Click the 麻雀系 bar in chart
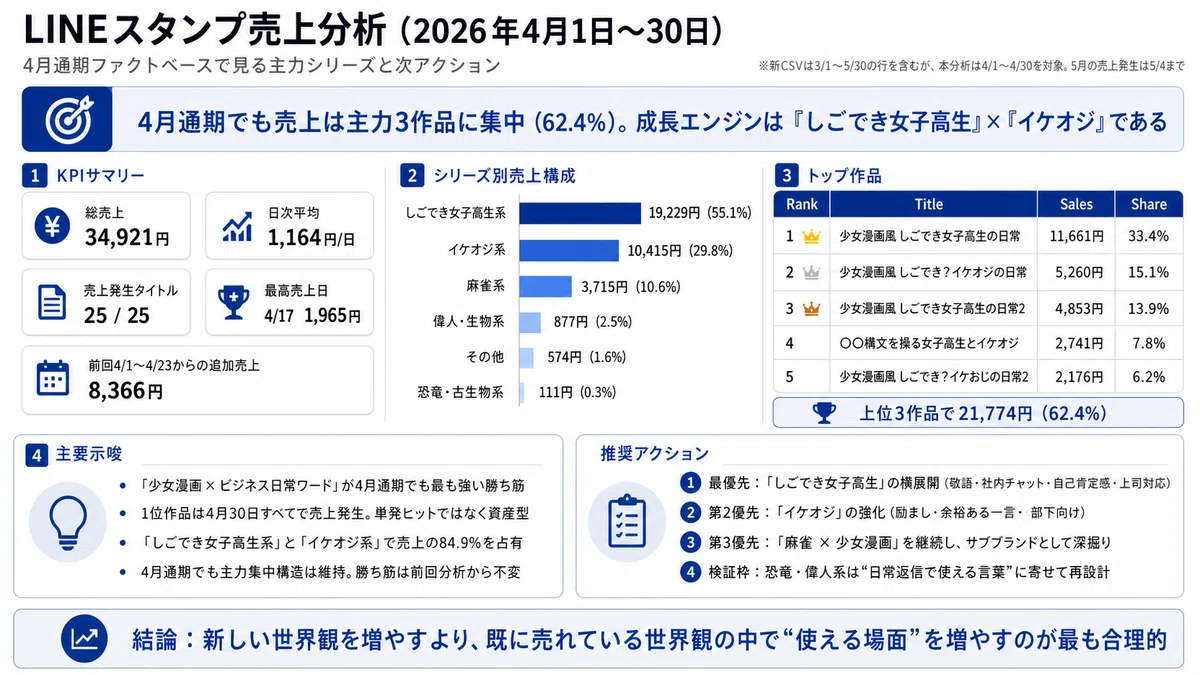Viewport: 1200px width, 675px height. tap(545, 286)
